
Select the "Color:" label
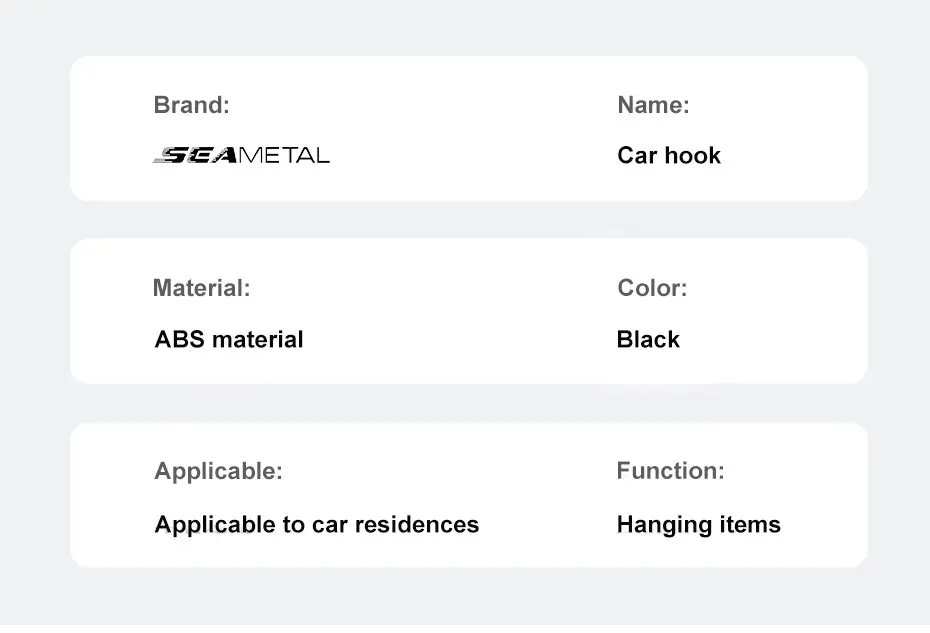point(652,289)
